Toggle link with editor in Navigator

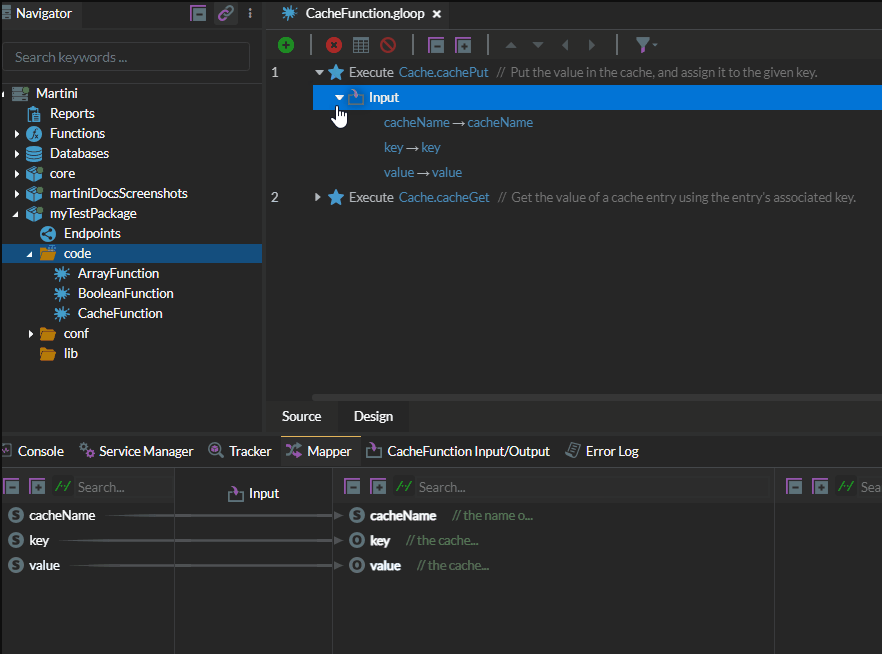point(226,14)
